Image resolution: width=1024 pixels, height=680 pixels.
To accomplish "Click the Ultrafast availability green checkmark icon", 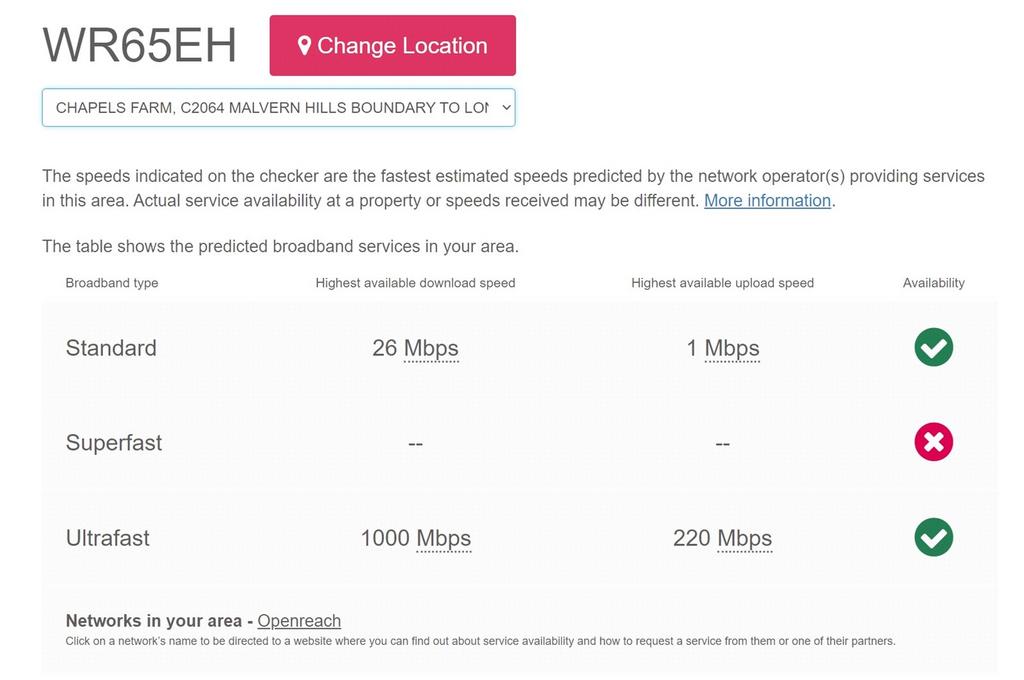I will point(933,538).
